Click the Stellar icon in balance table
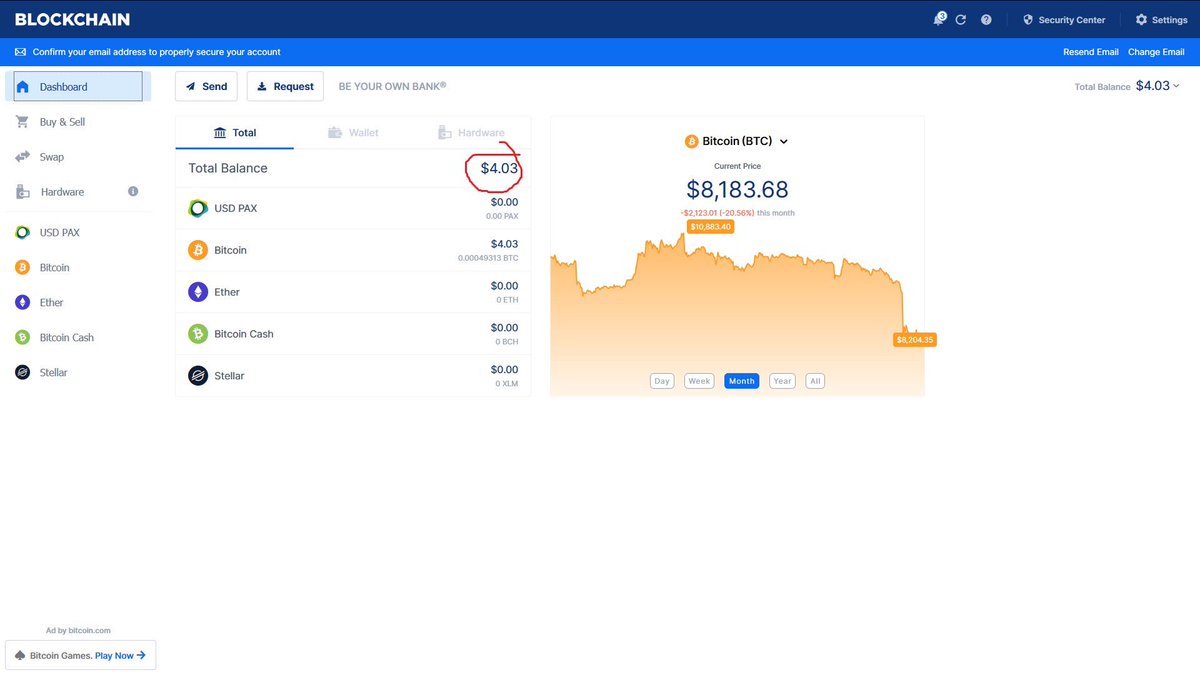The width and height of the screenshot is (1200, 675). (198, 376)
